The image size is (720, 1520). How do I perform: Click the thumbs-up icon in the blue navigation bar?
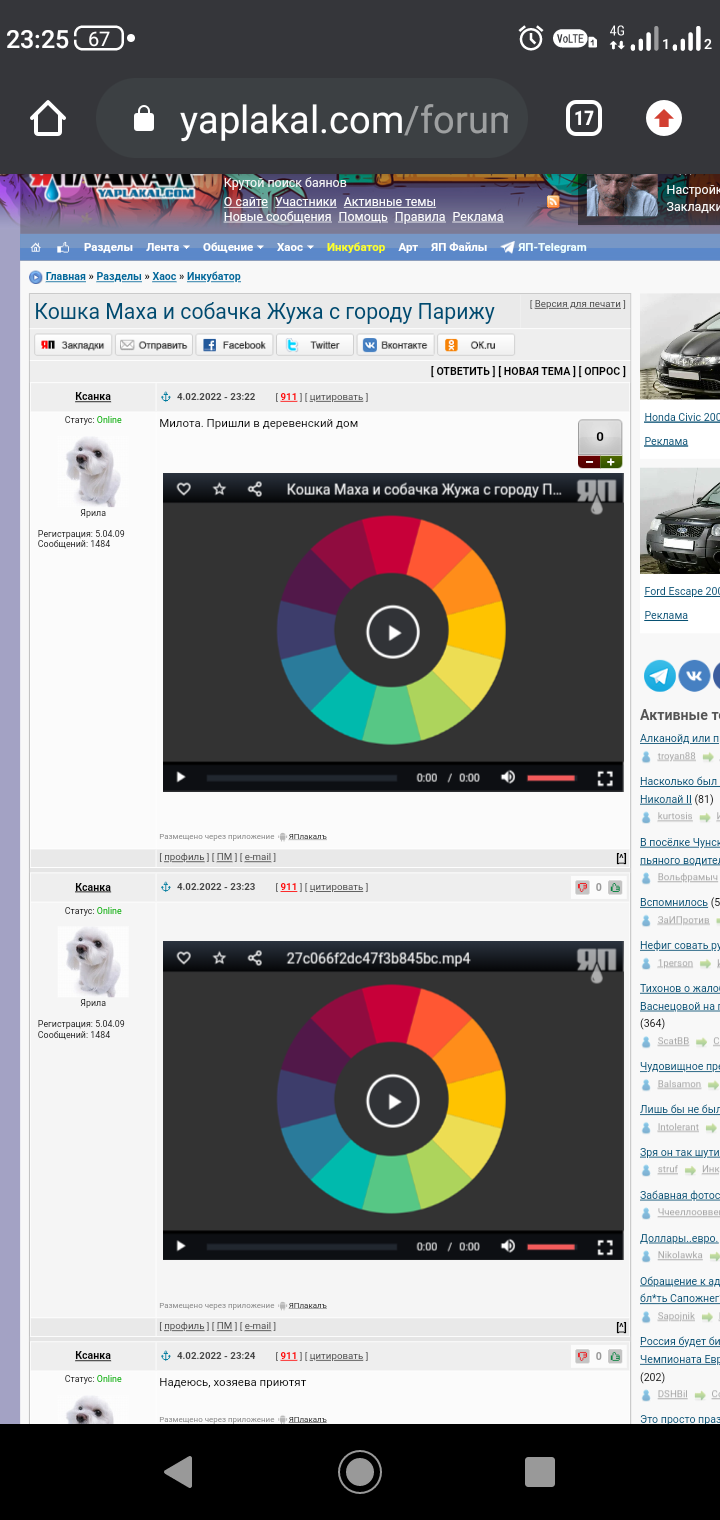click(63, 248)
